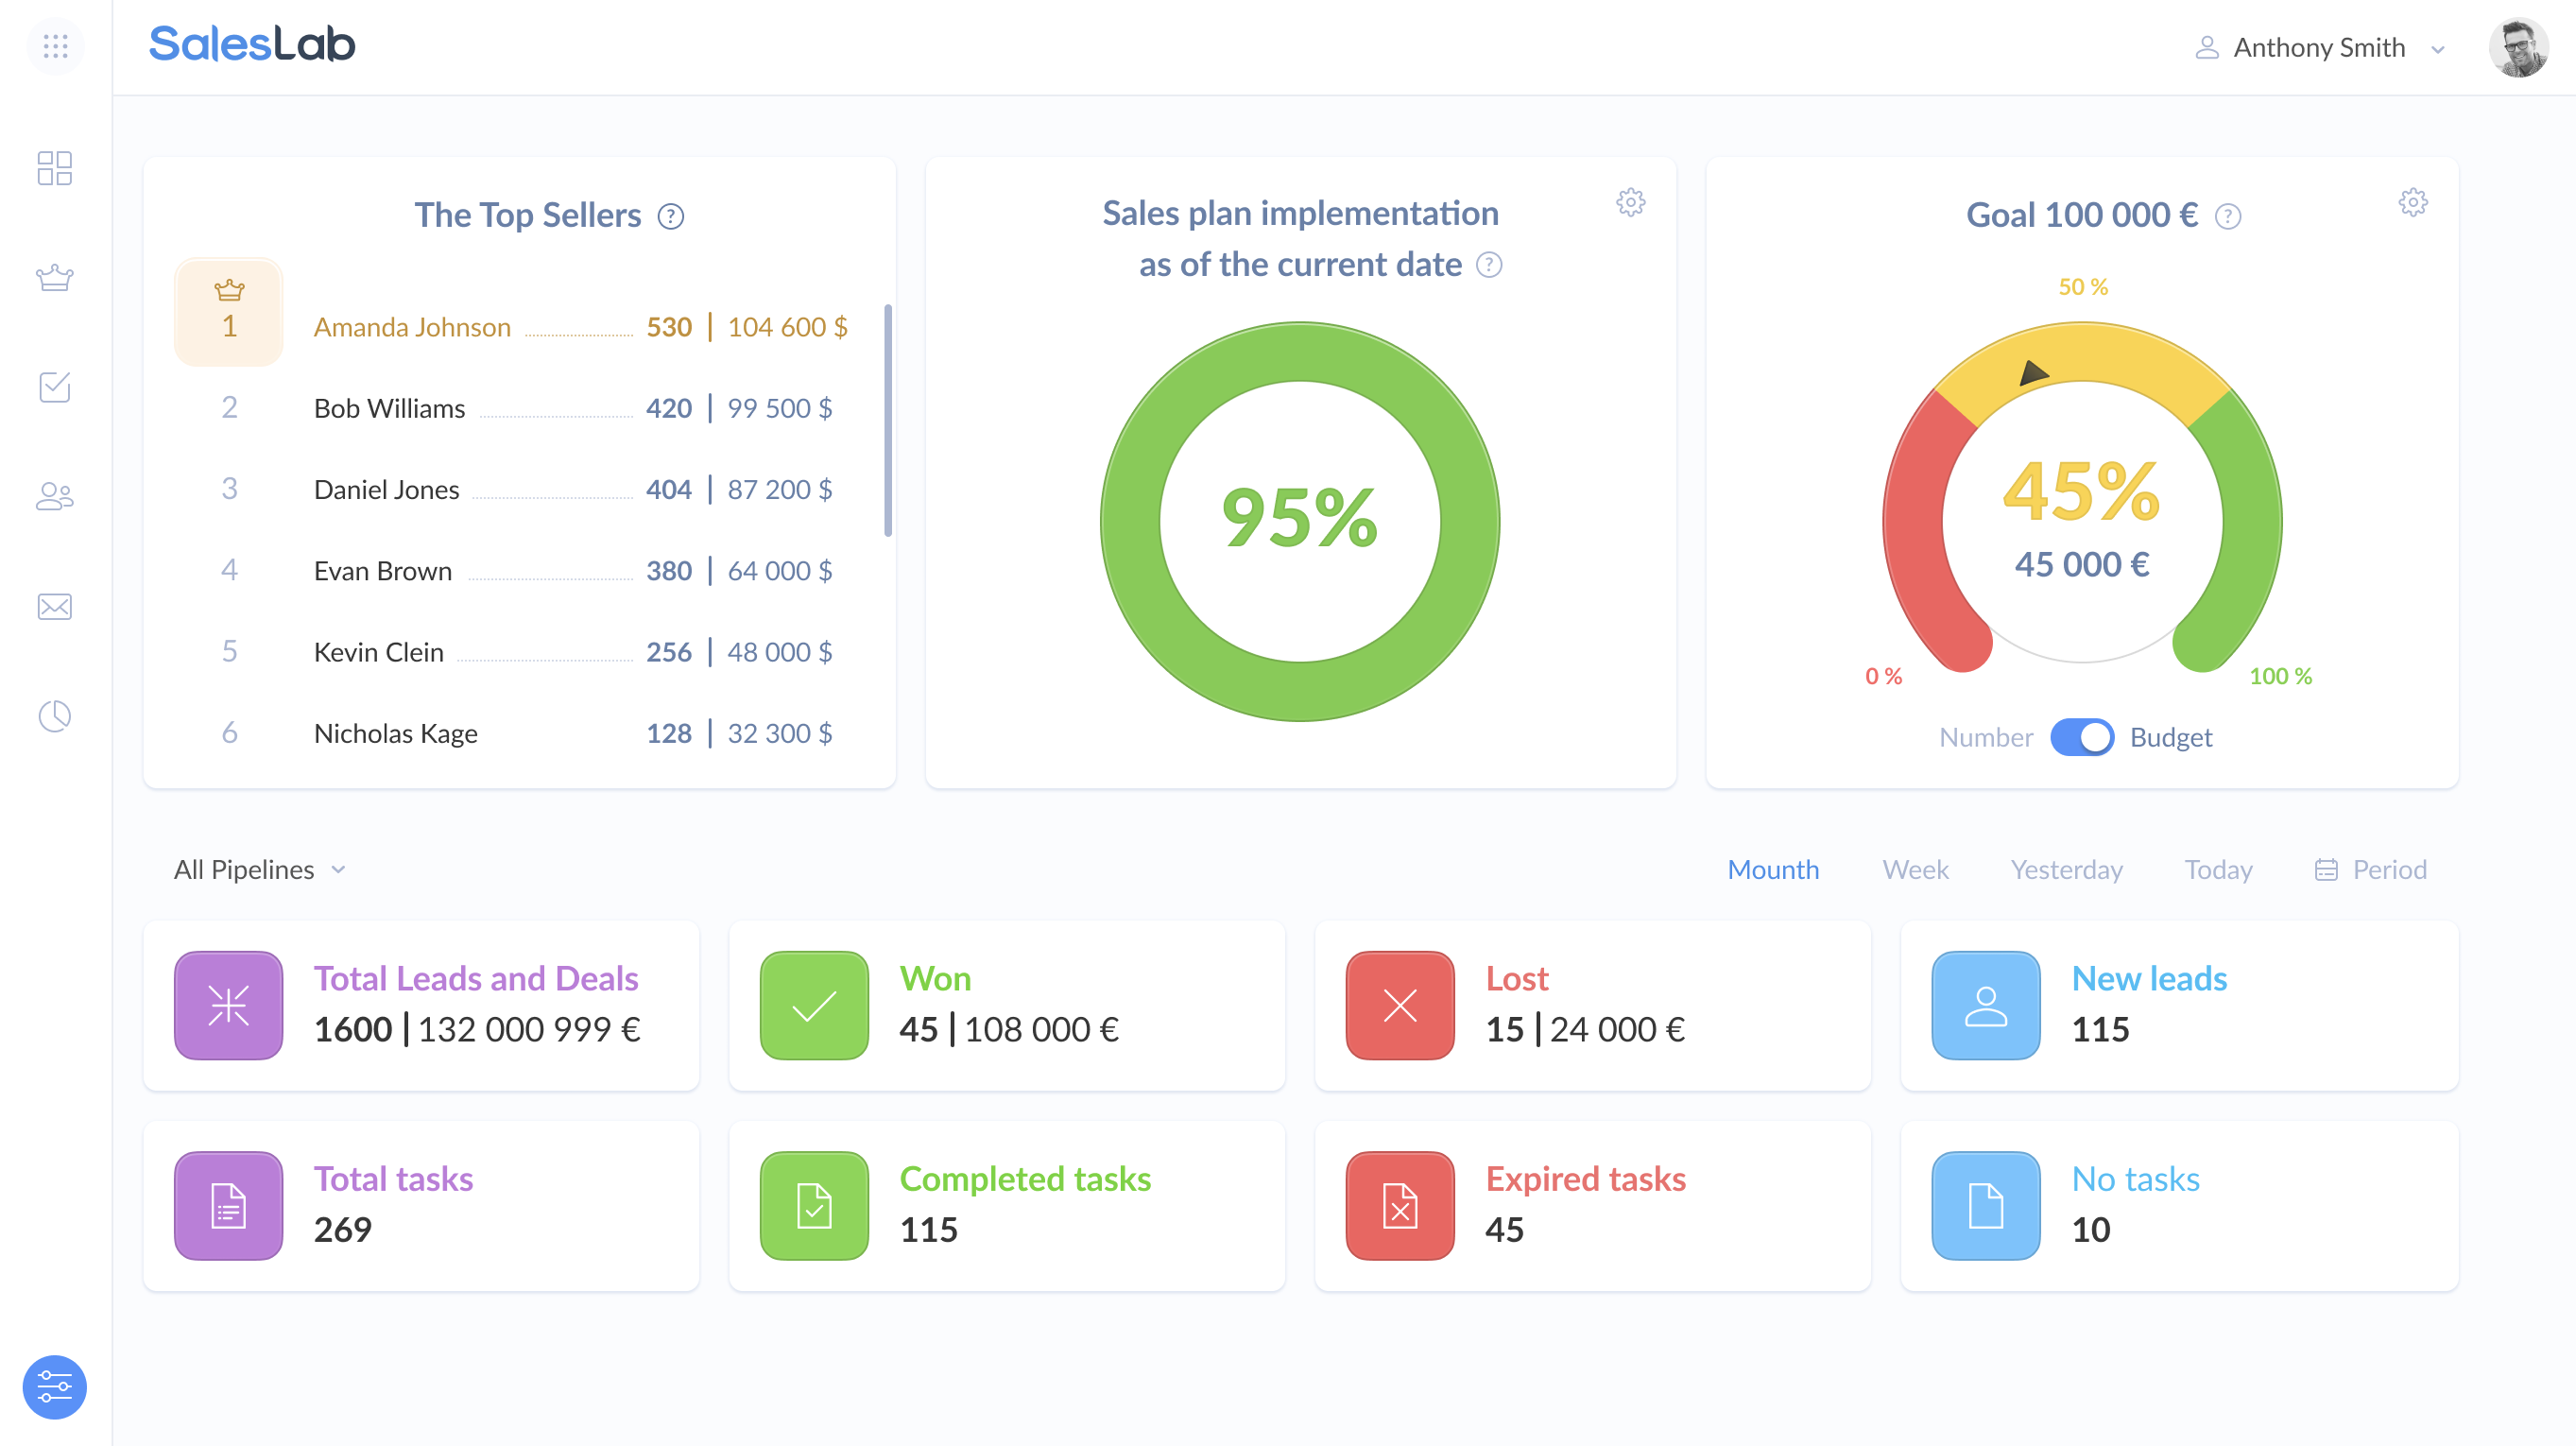Viewport: 2576px width, 1446px height.
Task: Open the dashboard grid icon in sidebar
Action: (x=55, y=170)
